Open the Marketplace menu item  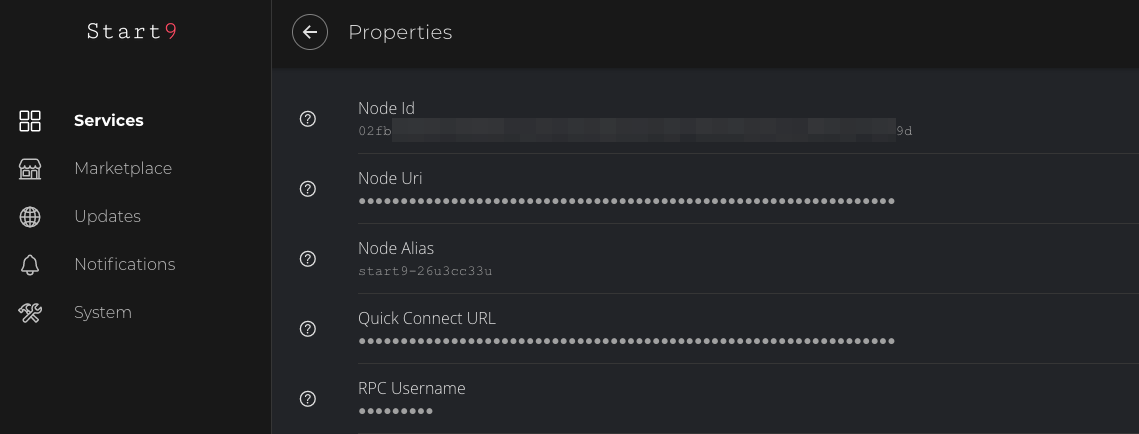(x=123, y=169)
